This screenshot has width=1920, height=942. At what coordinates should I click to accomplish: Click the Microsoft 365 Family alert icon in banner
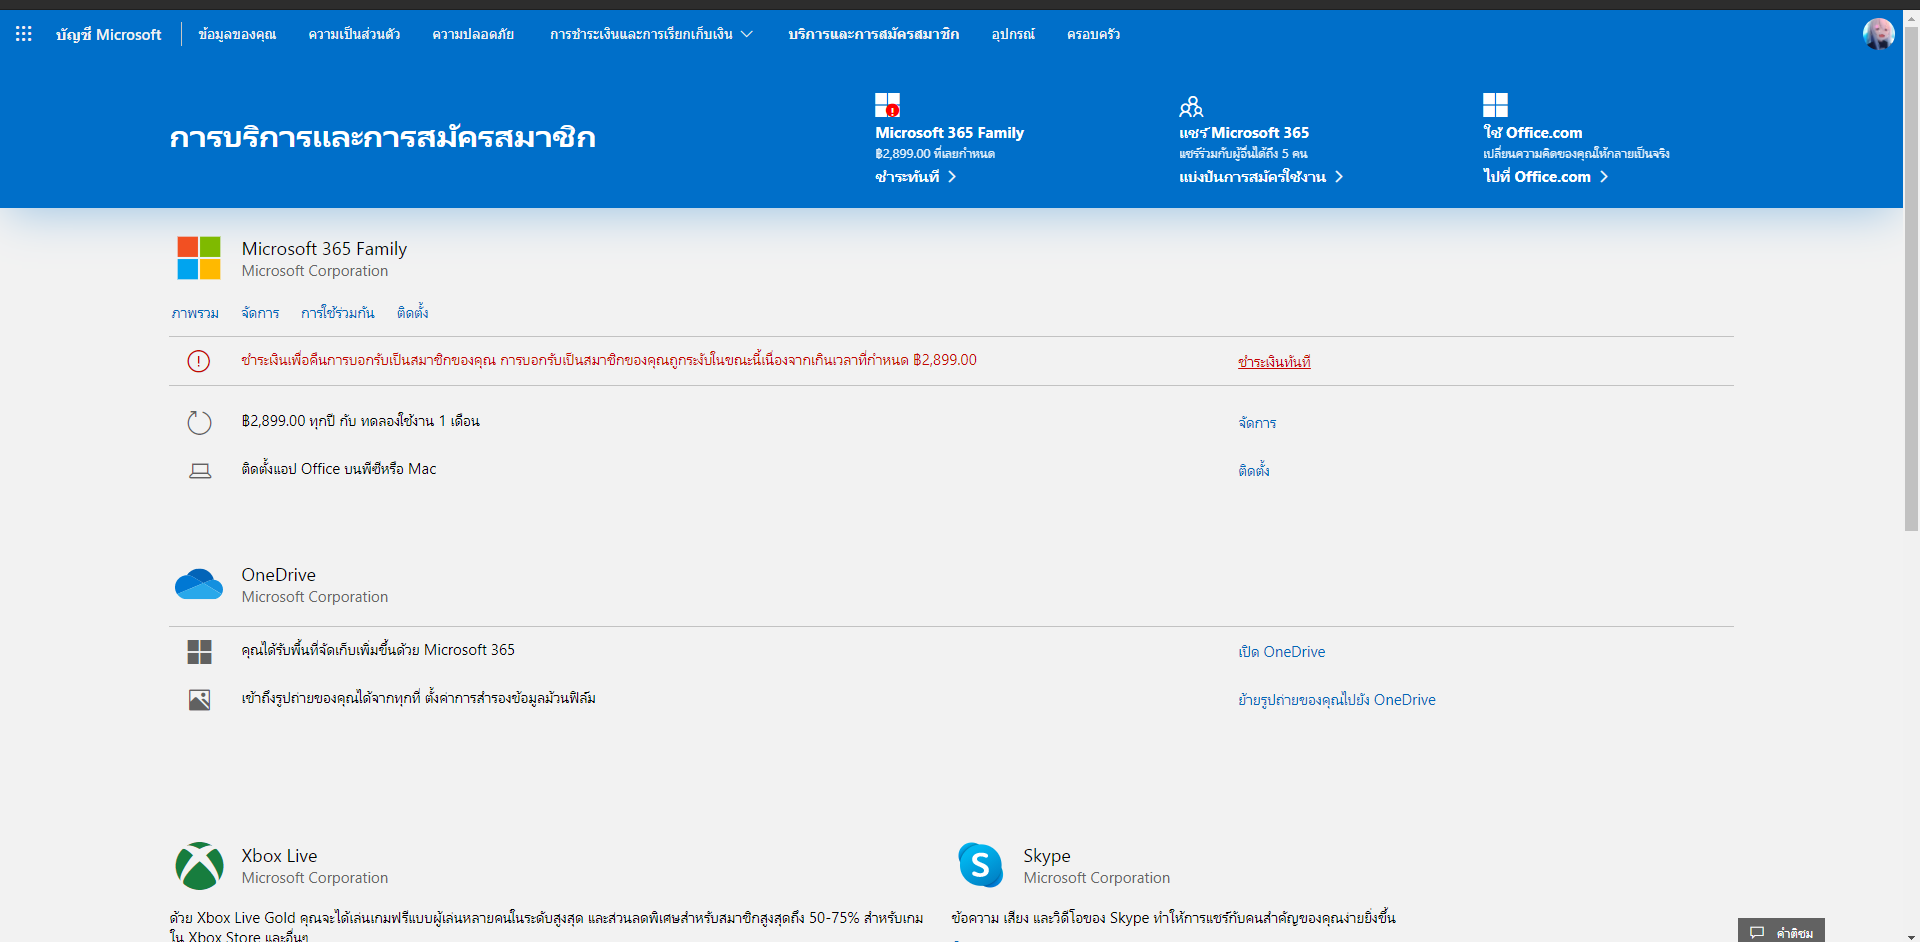887,105
